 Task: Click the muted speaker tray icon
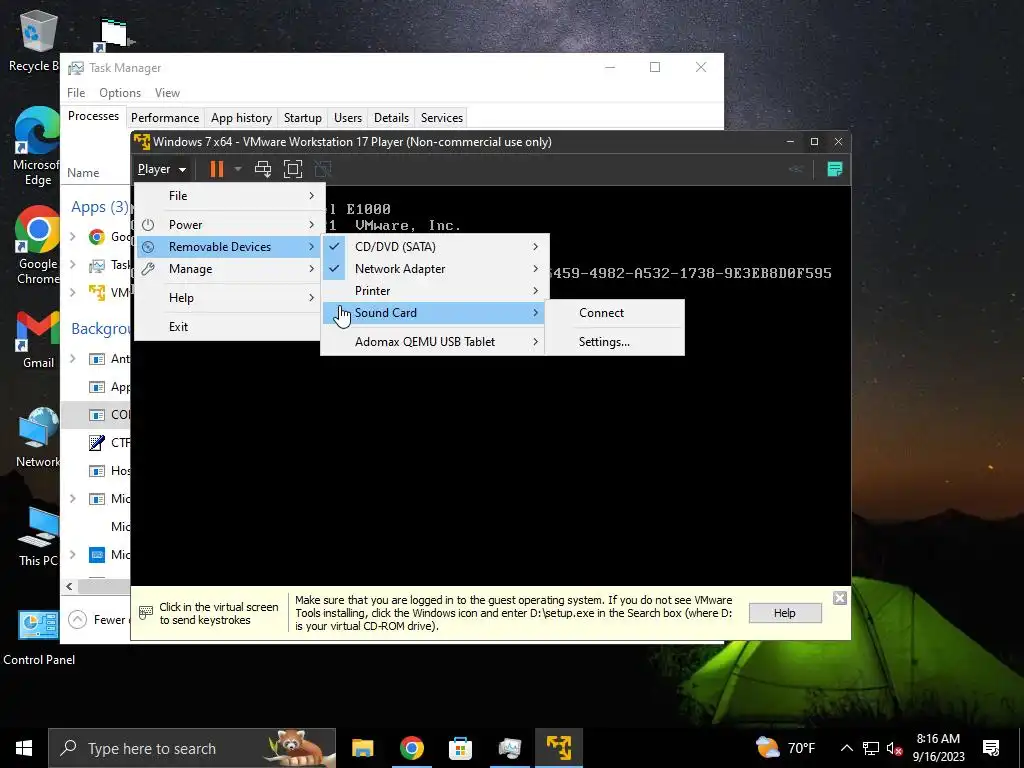coord(894,748)
